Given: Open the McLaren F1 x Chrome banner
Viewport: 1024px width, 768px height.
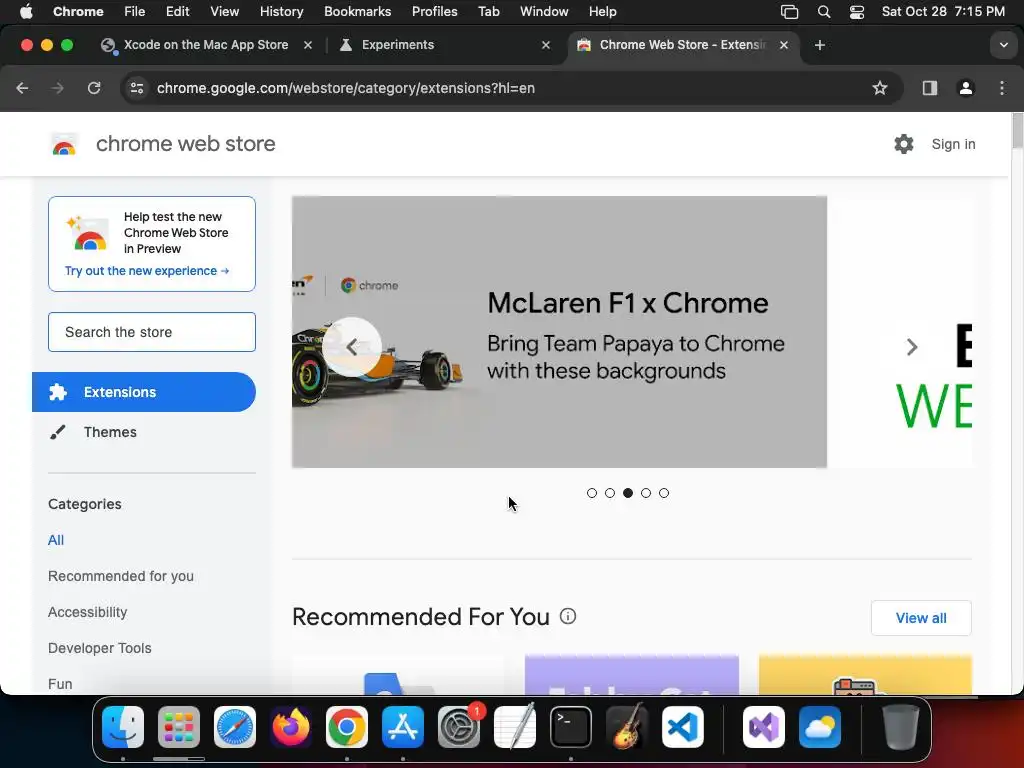Looking at the screenshot, I should click(x=560, y=332).
